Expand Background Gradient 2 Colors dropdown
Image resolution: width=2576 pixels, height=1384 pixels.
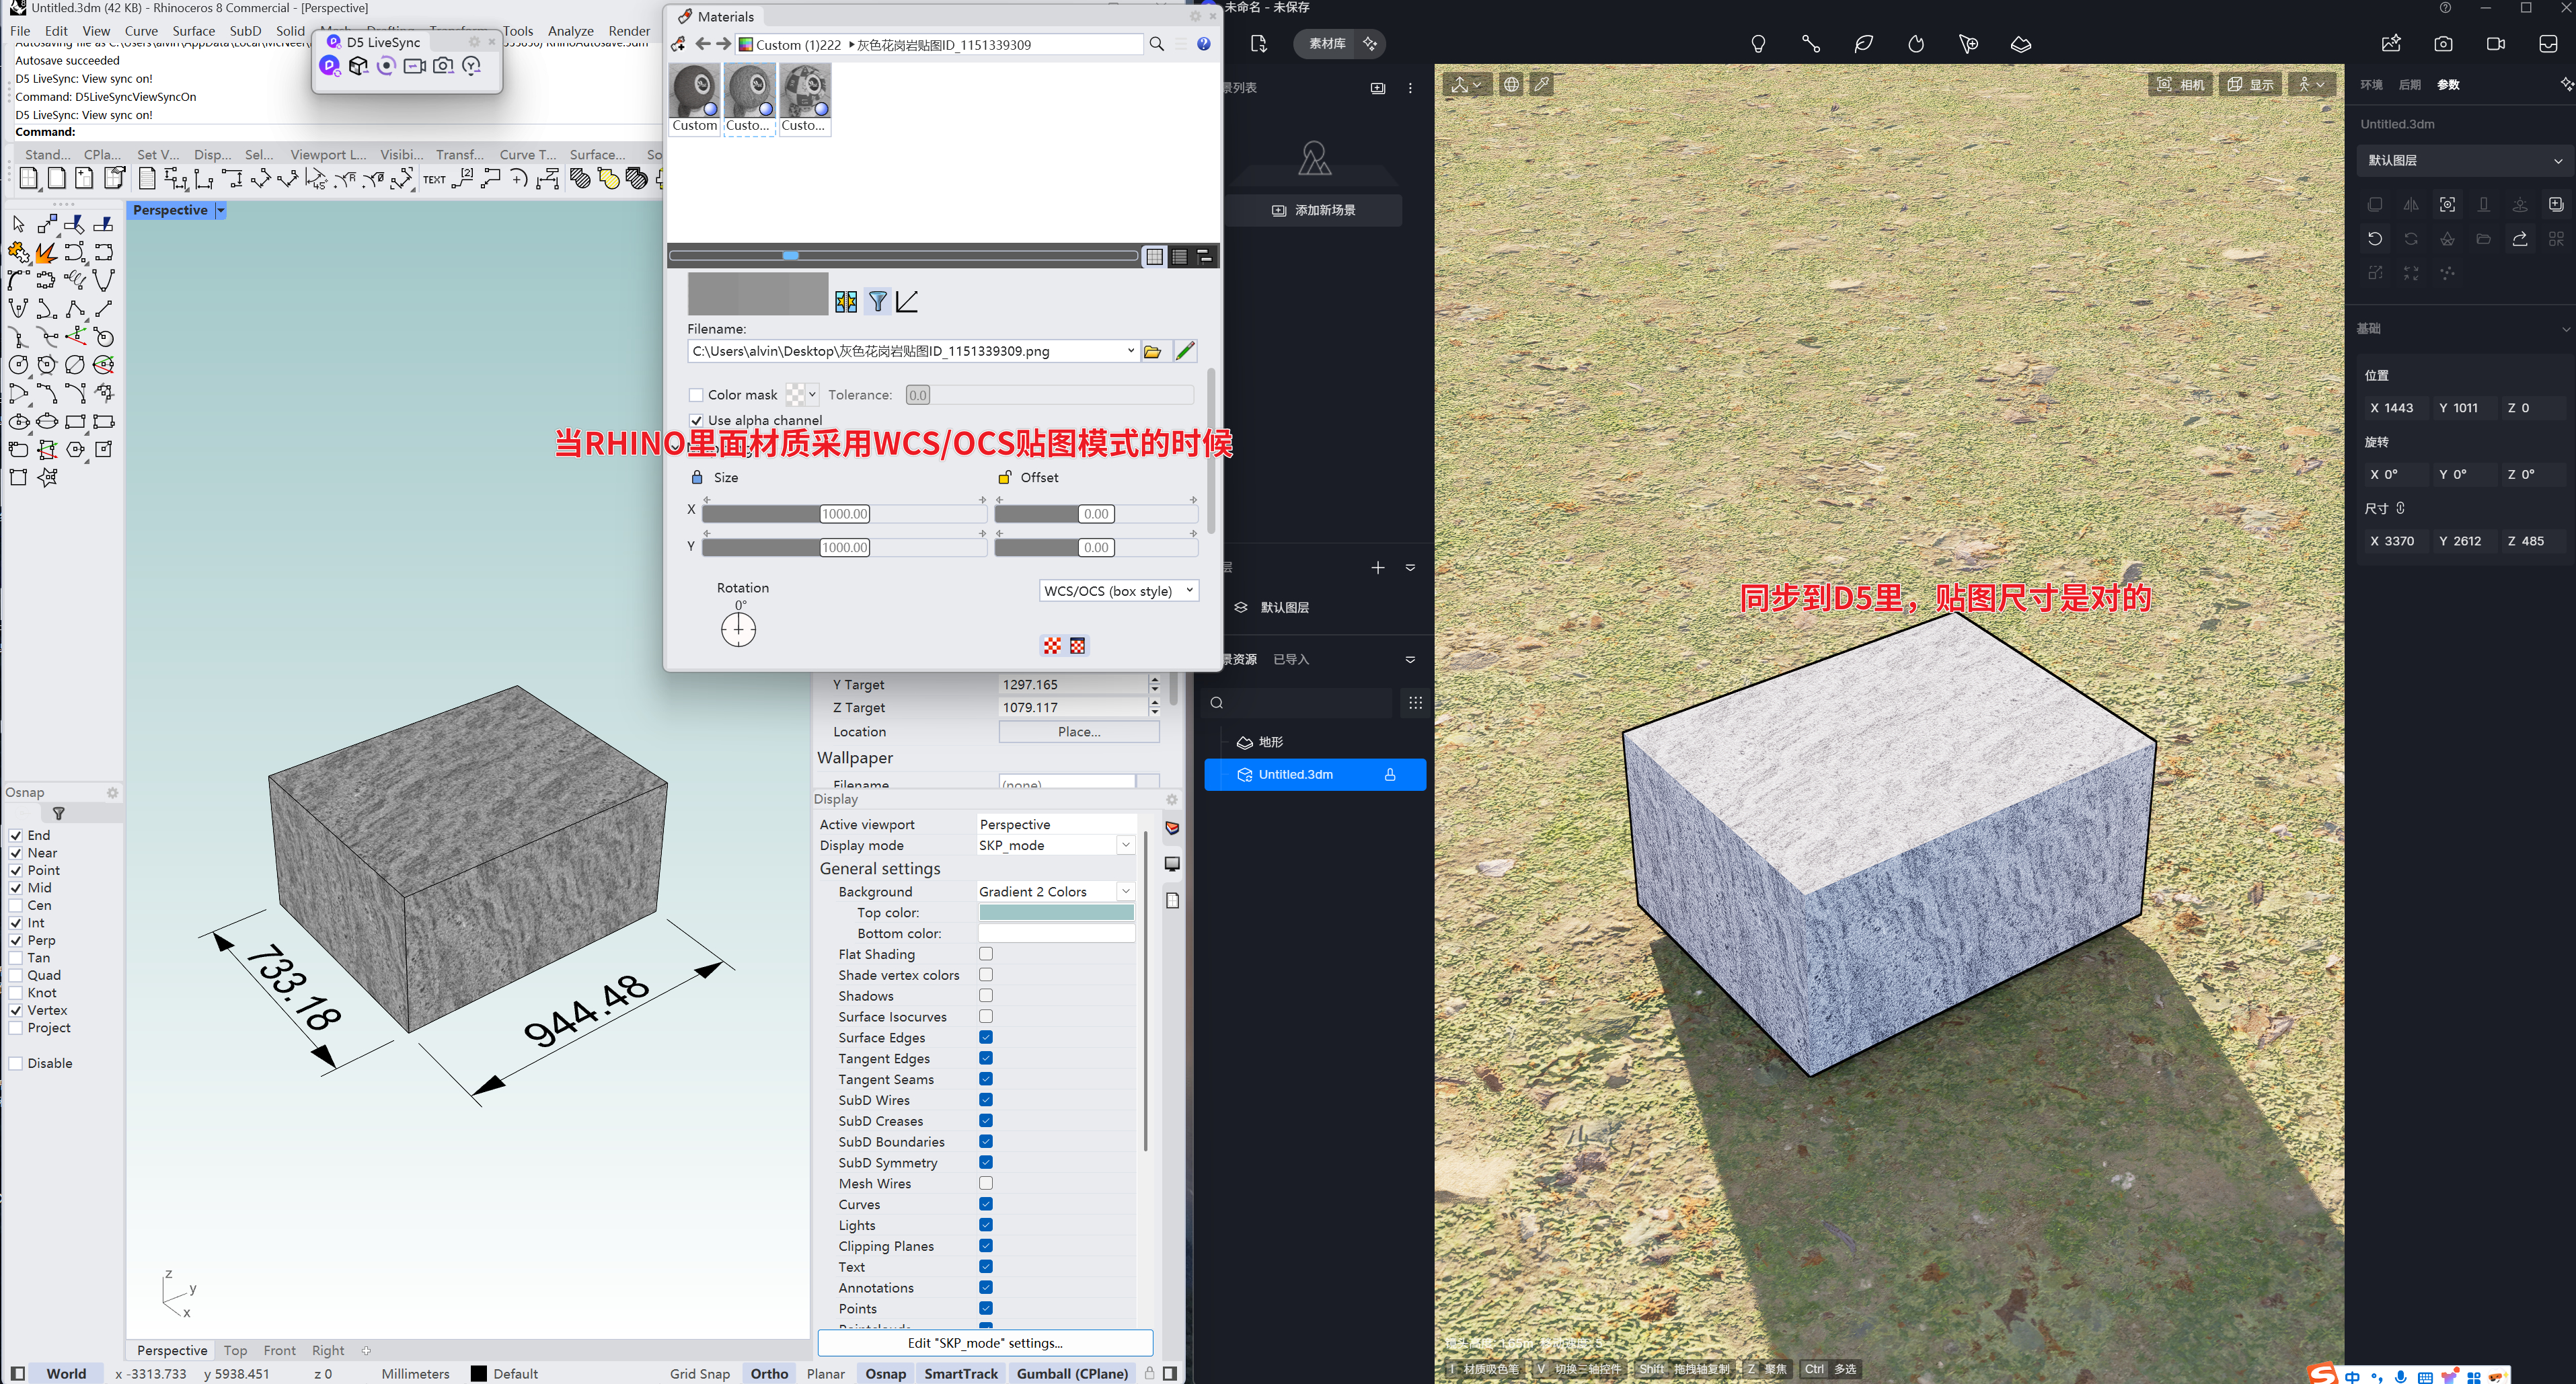tap(1125, 891)
